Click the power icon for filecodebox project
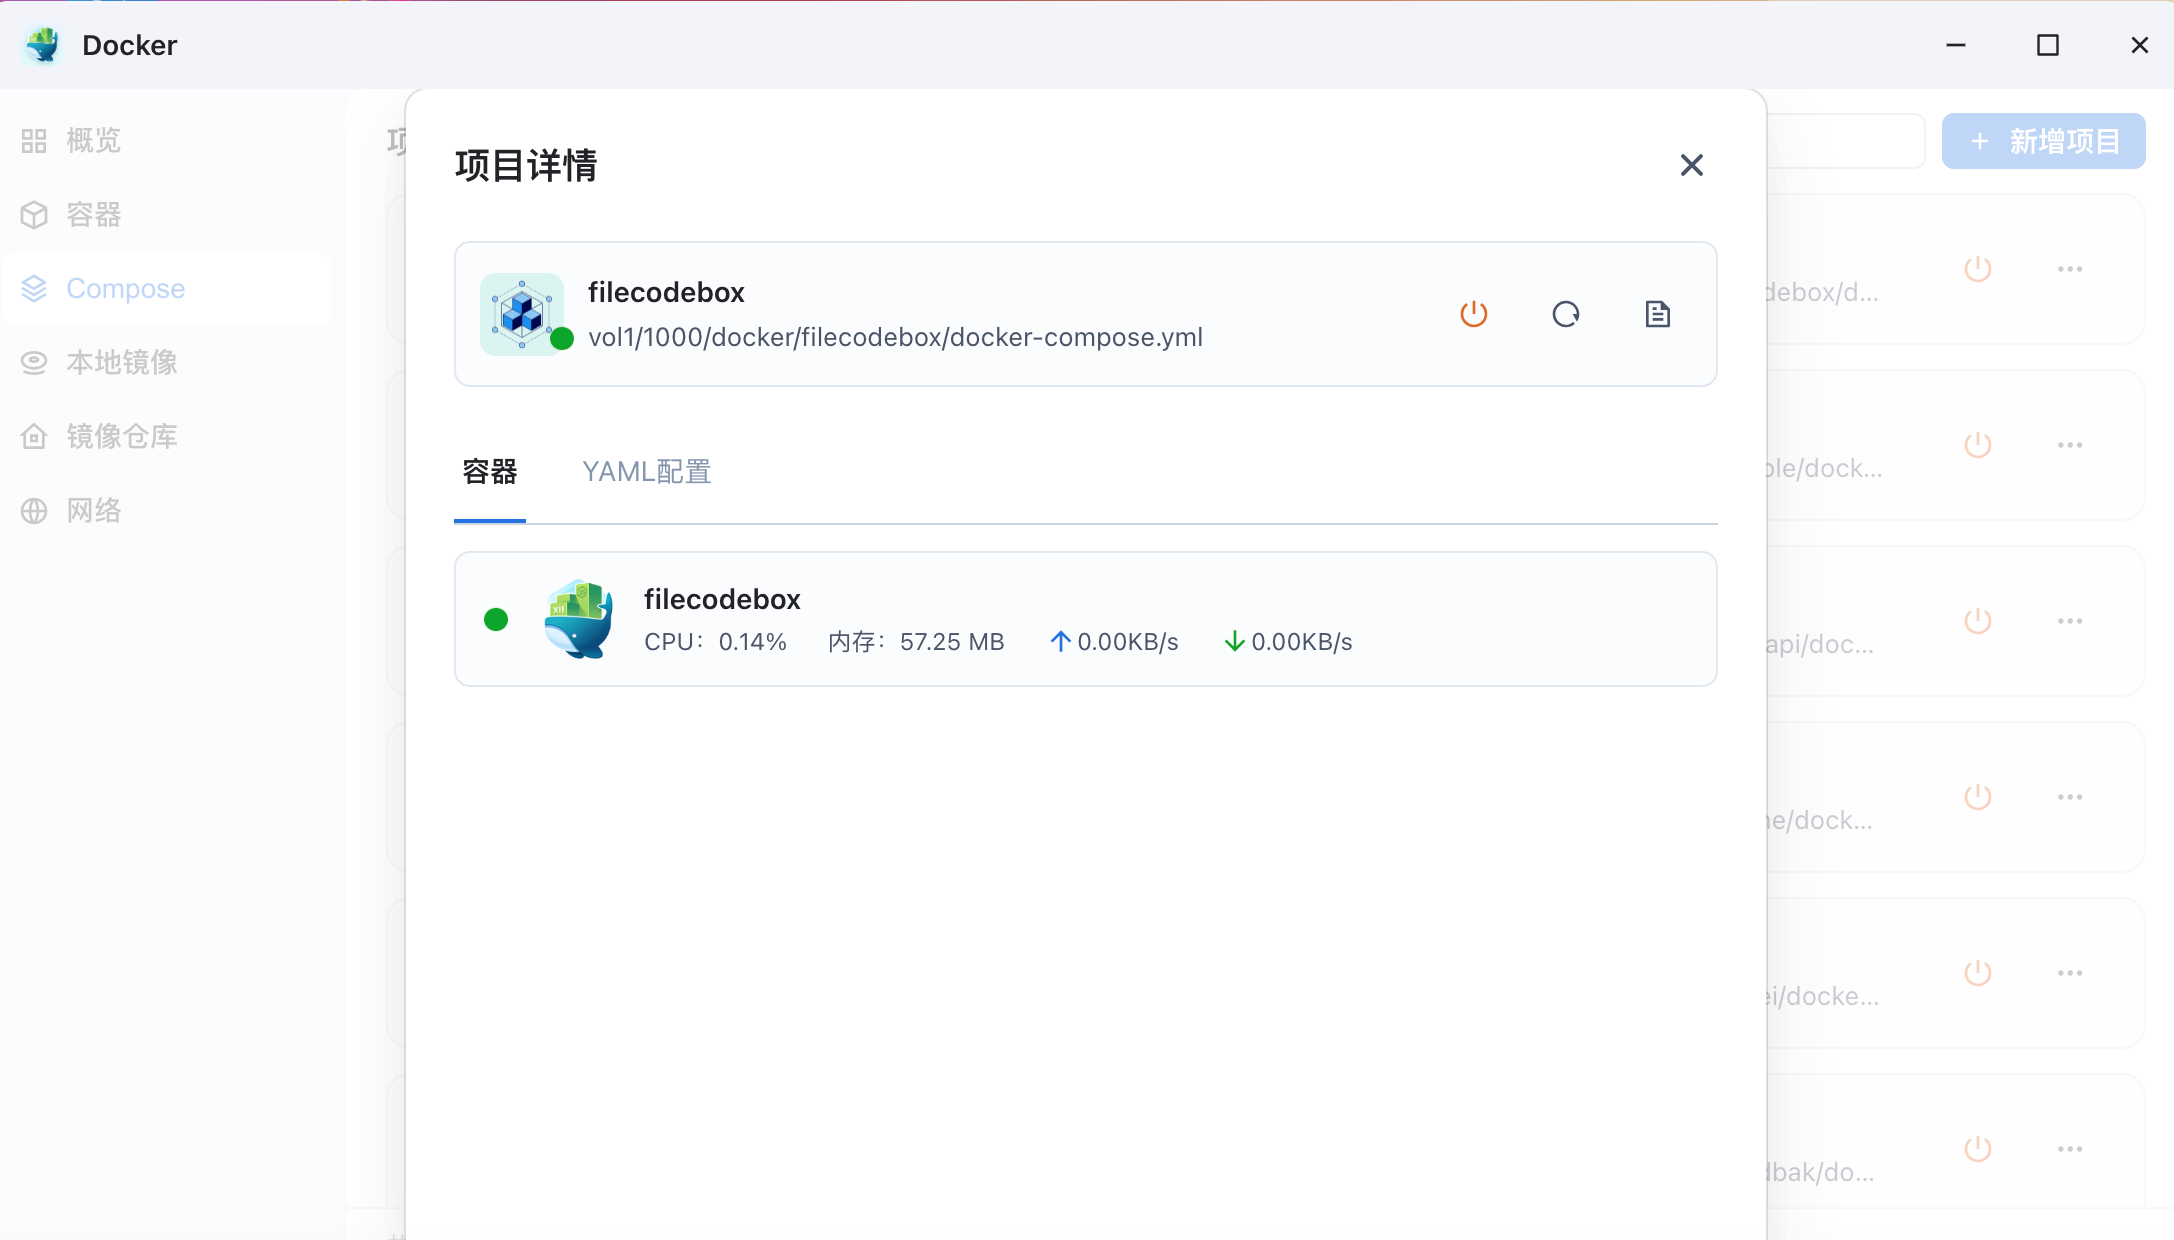Viewport: 2174px width, 1240px height. click(x=1474, y=314)
